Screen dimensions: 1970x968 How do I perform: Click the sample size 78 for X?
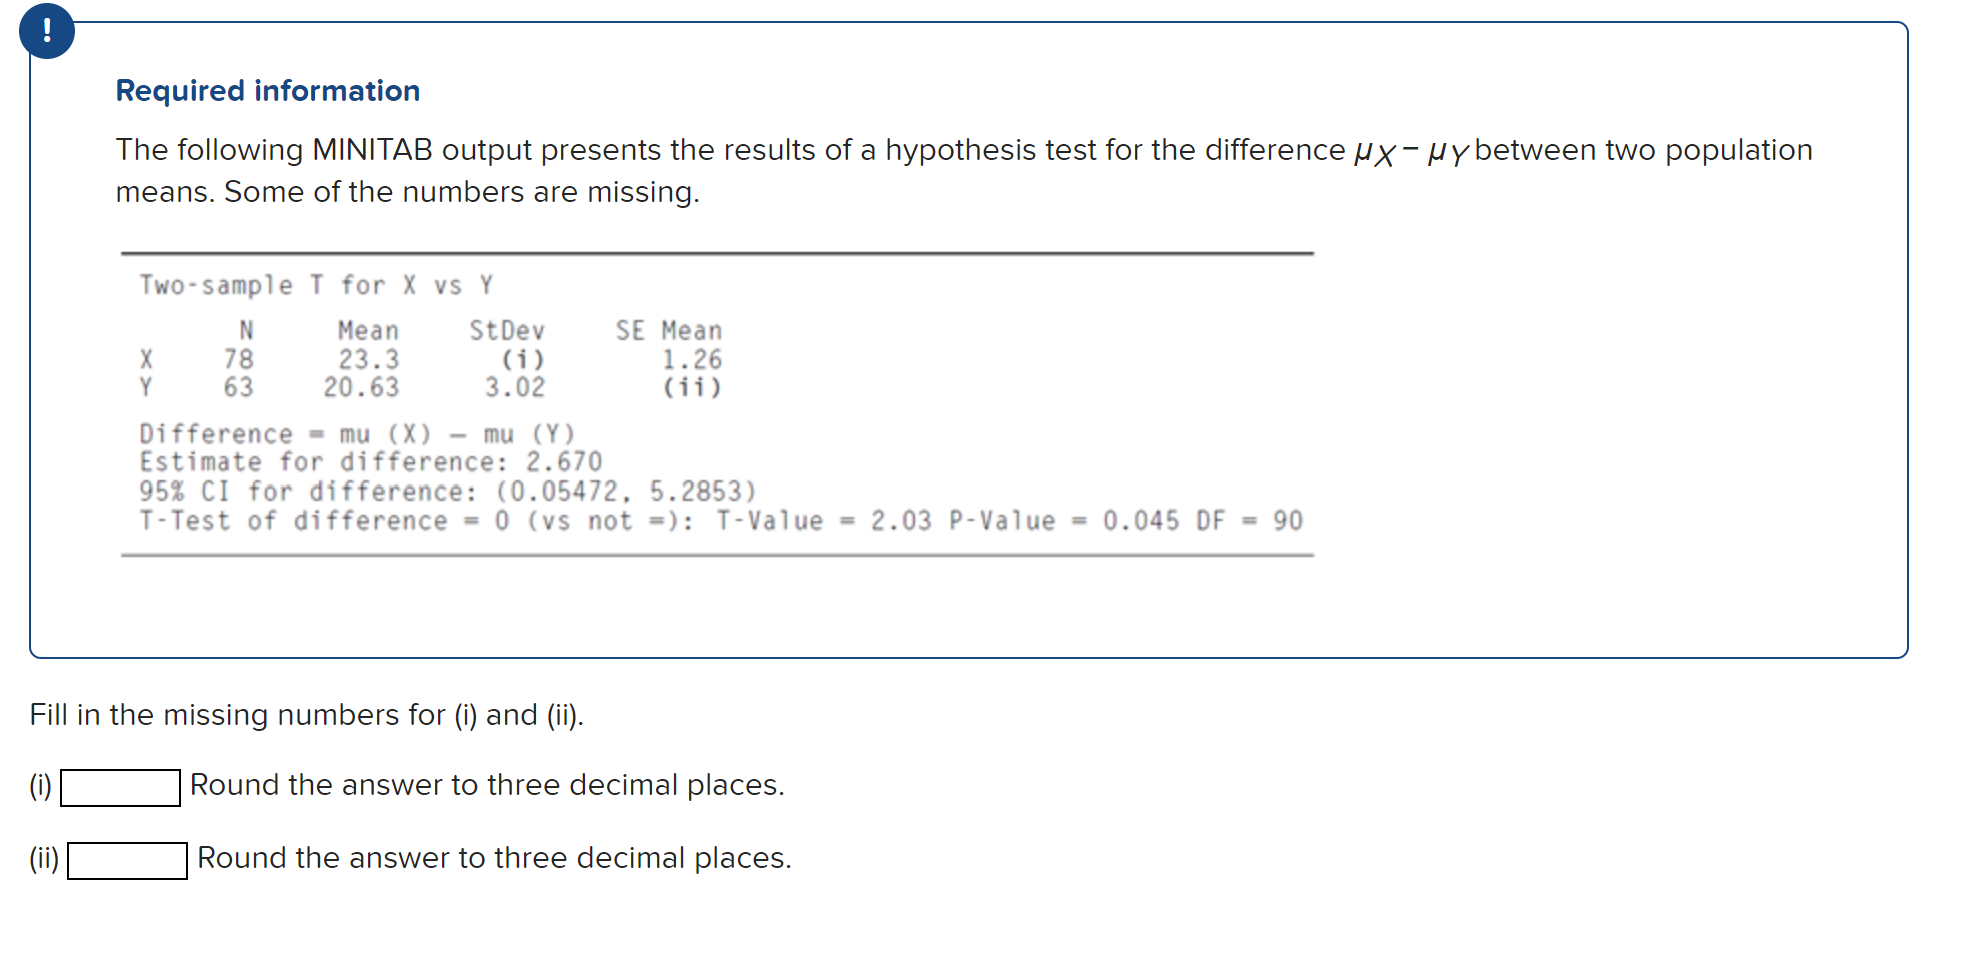click(x=237, y=359)
